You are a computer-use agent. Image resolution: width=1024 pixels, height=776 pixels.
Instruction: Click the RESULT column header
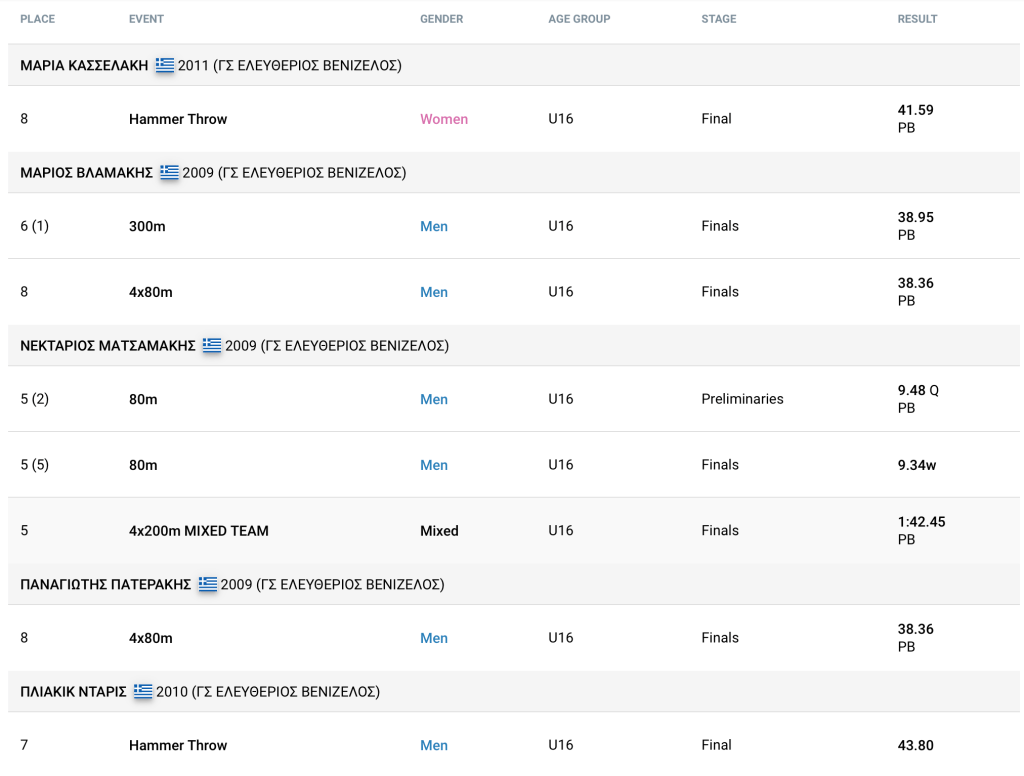point(917,19)
